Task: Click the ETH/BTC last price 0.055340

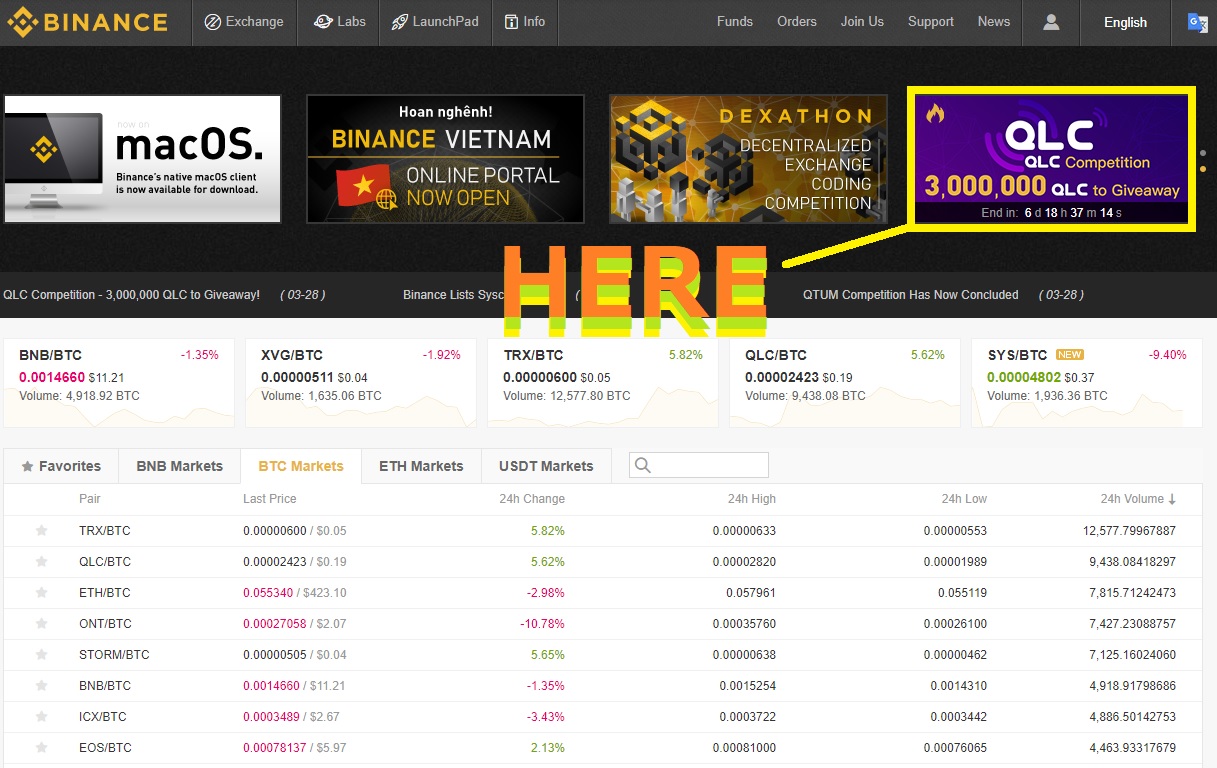Action: [x=268, y=593]
